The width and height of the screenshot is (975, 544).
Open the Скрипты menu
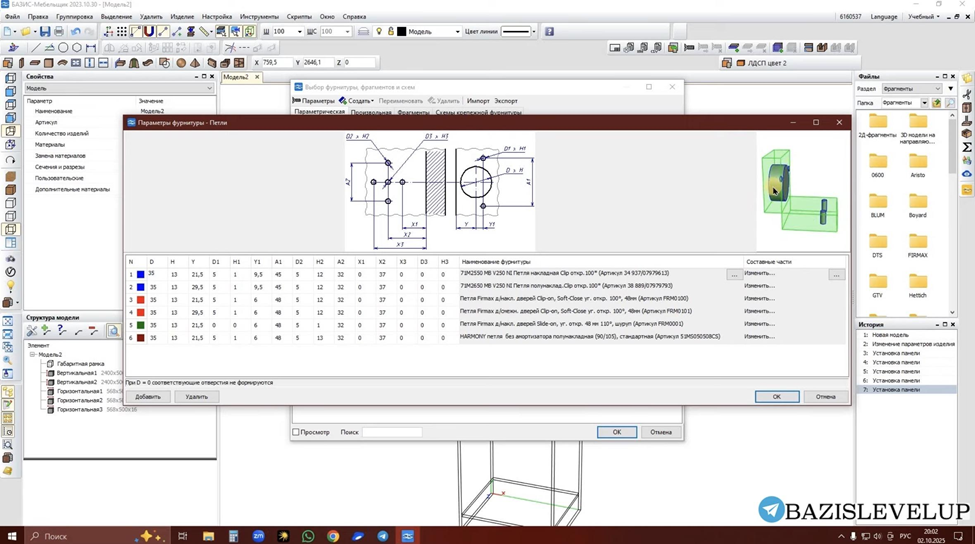[299, 17]
